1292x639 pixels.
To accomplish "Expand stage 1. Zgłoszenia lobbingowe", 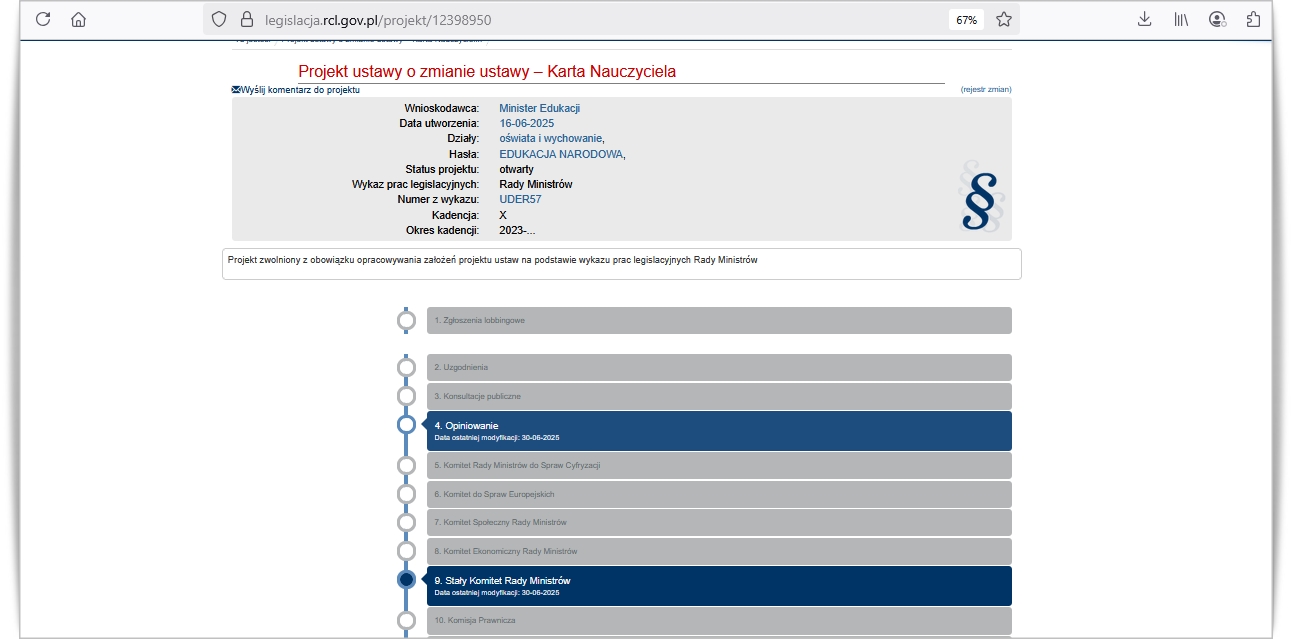I will pyautogui.click(x=719, y=320).
